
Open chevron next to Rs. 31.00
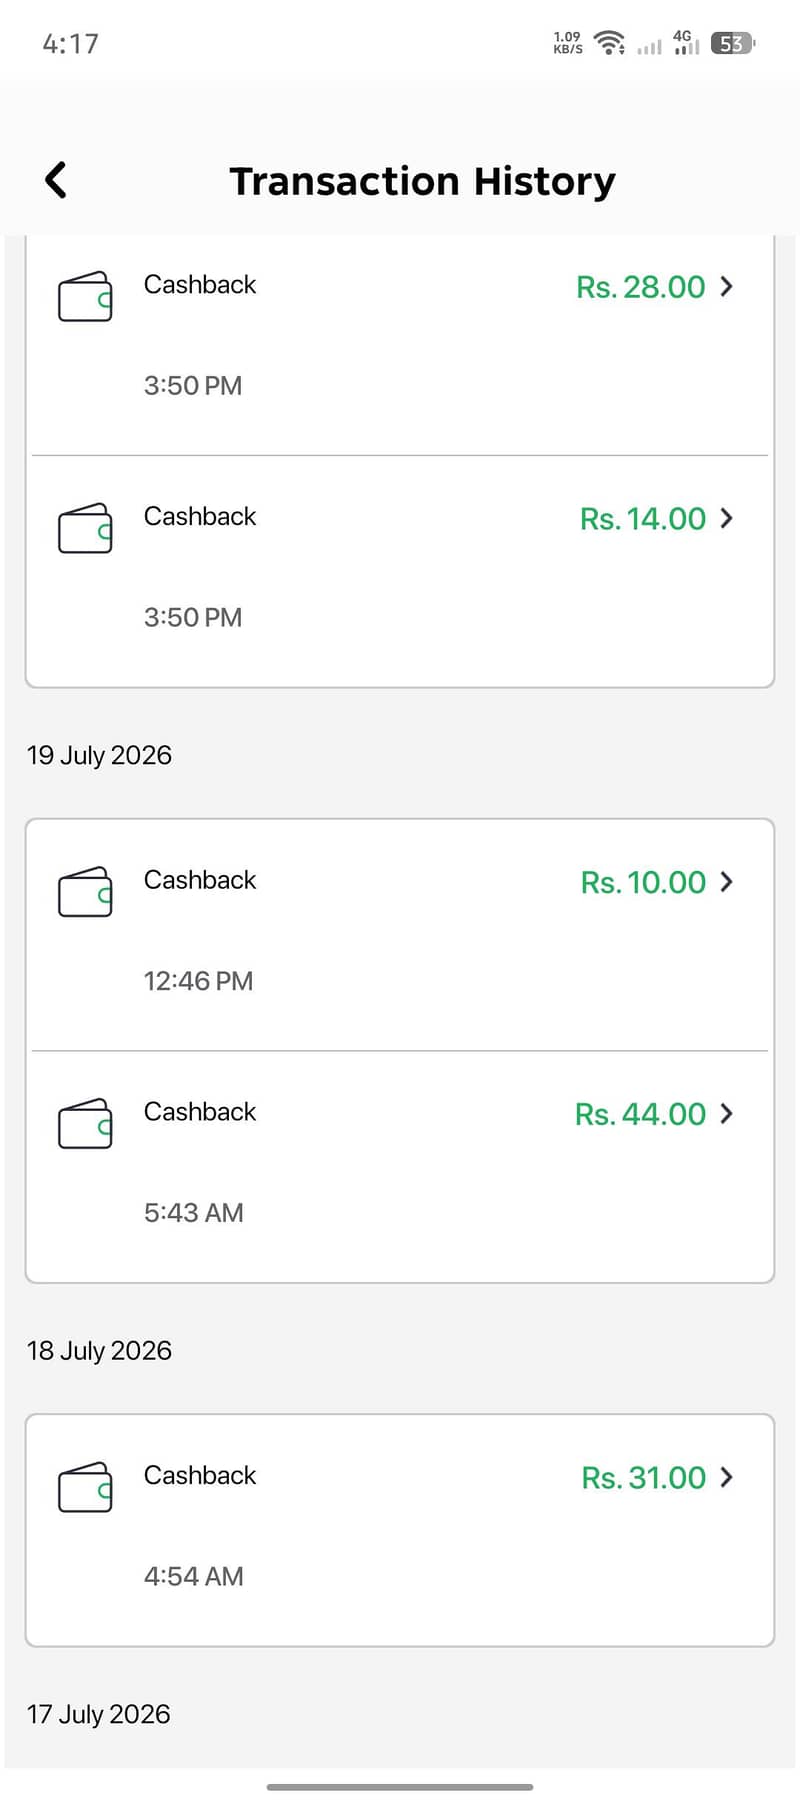(x=727, y=1477)
